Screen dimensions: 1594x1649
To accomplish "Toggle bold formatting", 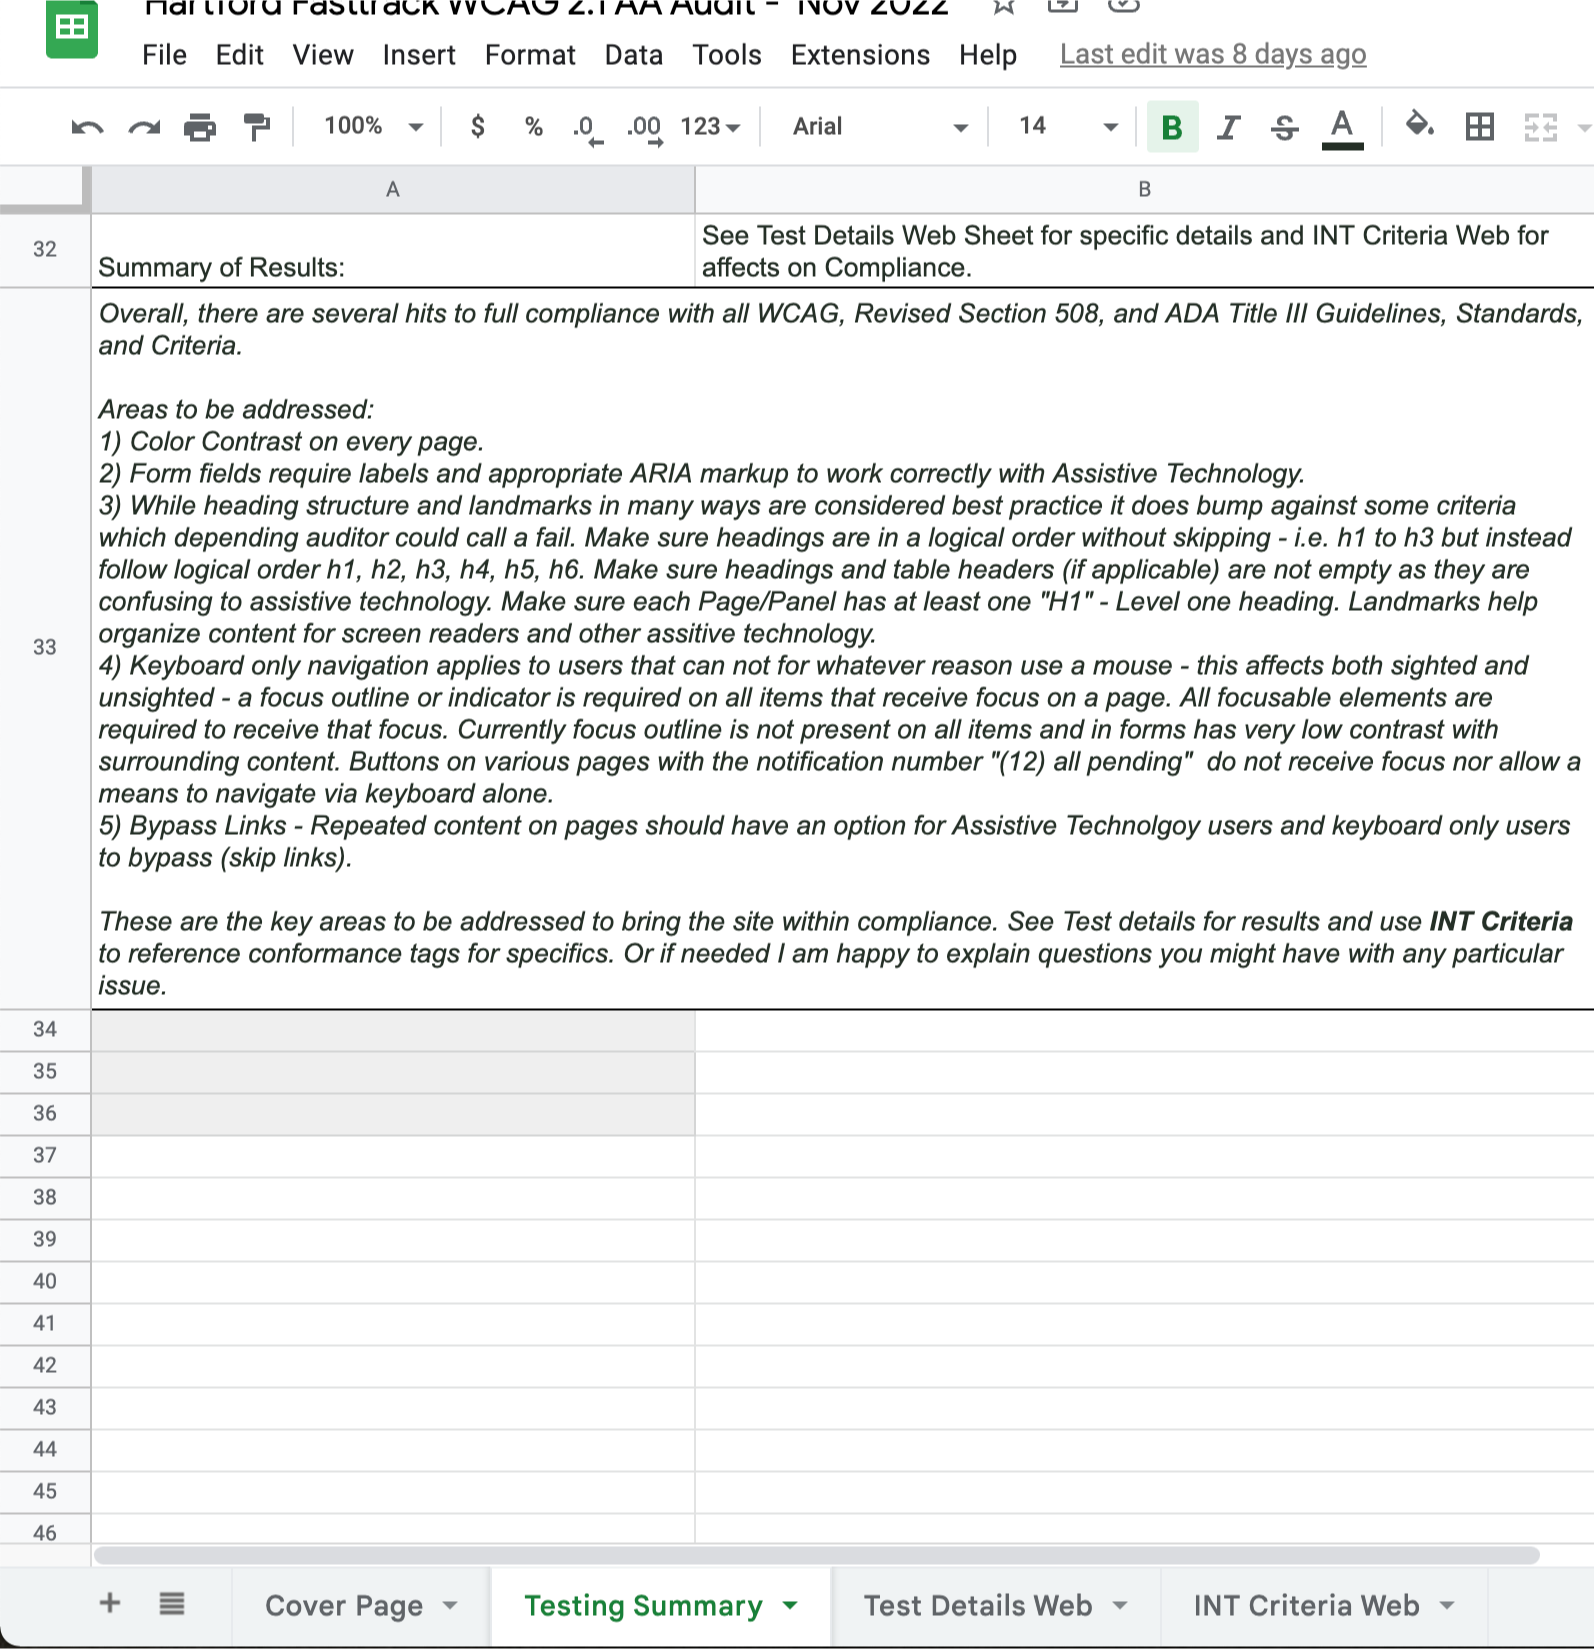I will click(x=1172, y=127).
